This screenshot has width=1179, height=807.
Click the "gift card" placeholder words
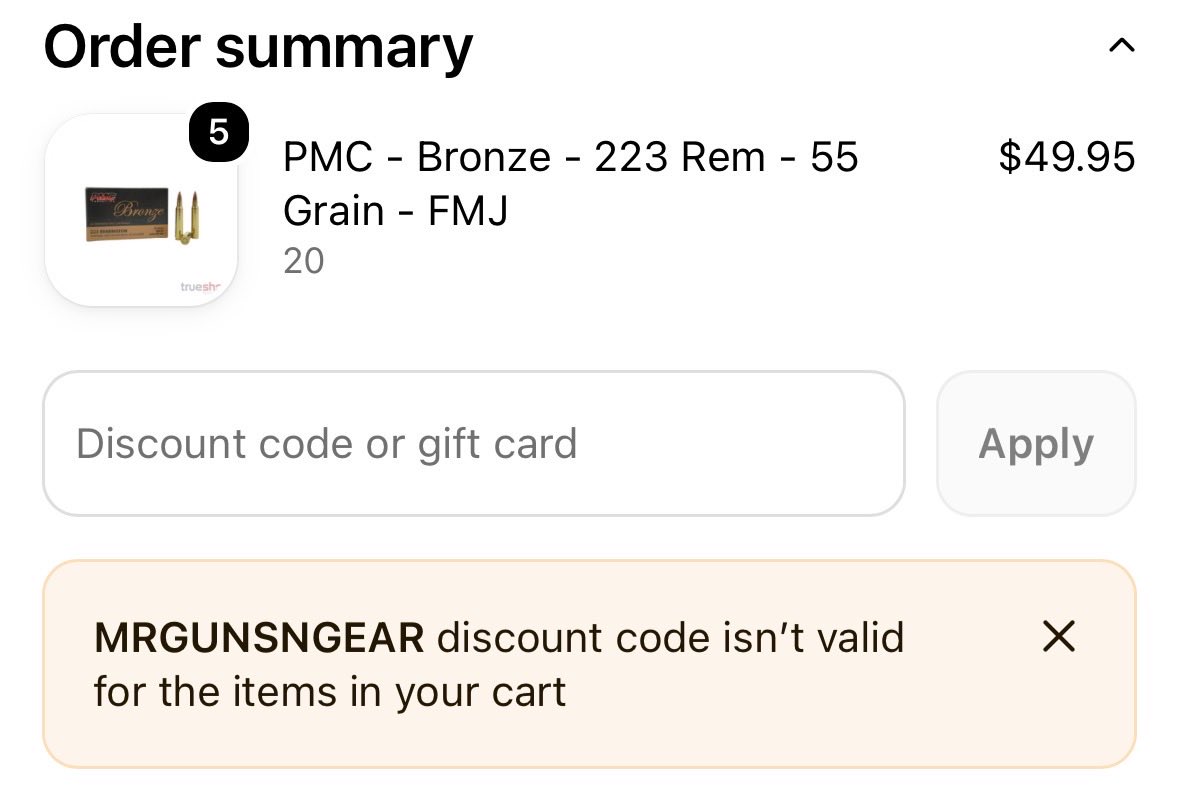pyautogui.click(x=497, y=444)
